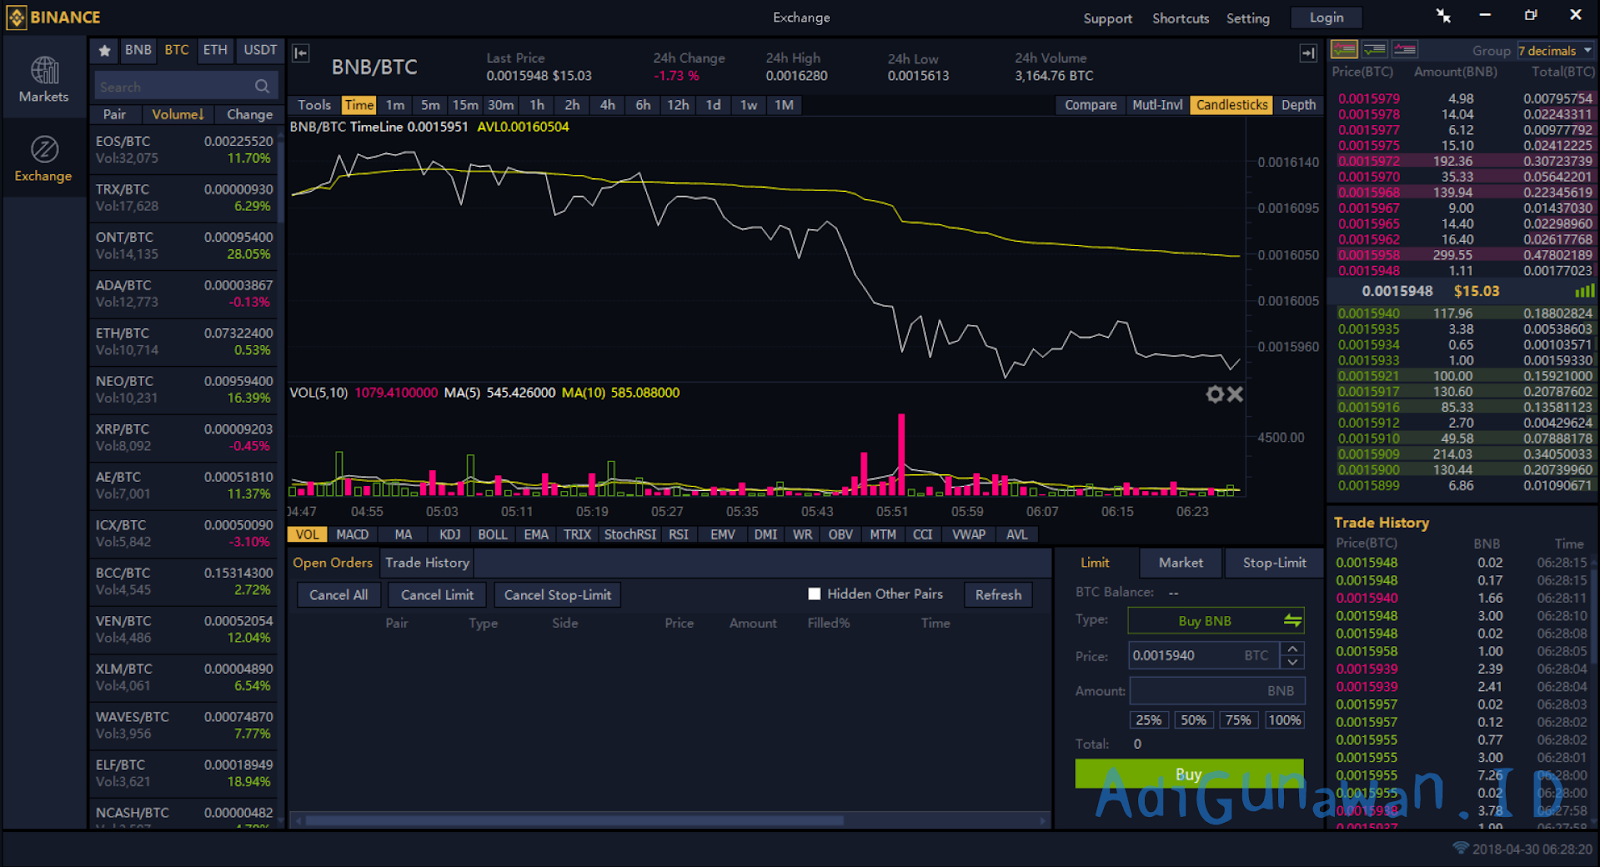The width and height of the screenshot is (1600, 867).
Task: Click the green signal bars icon in order book
Action: point(1585,291)
